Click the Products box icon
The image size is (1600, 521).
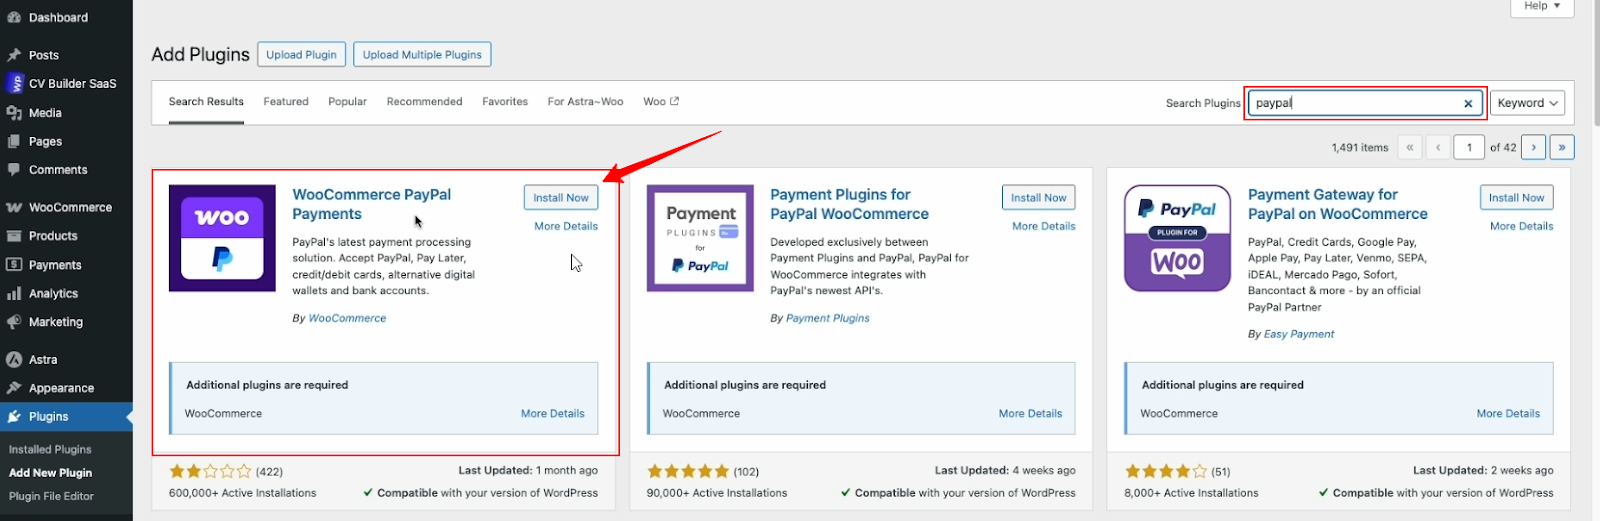[14, 236]
